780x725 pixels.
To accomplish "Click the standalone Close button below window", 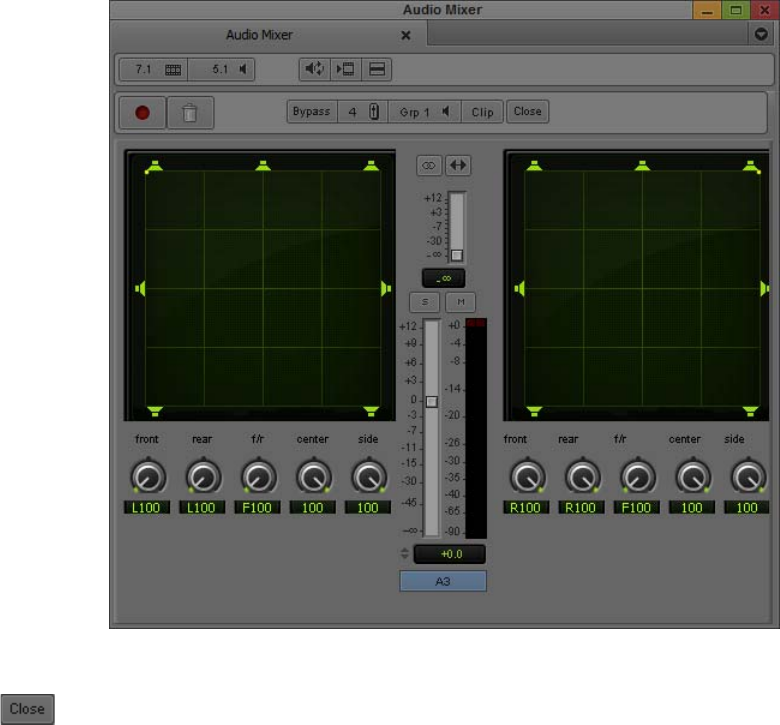I will coord(27,709).
